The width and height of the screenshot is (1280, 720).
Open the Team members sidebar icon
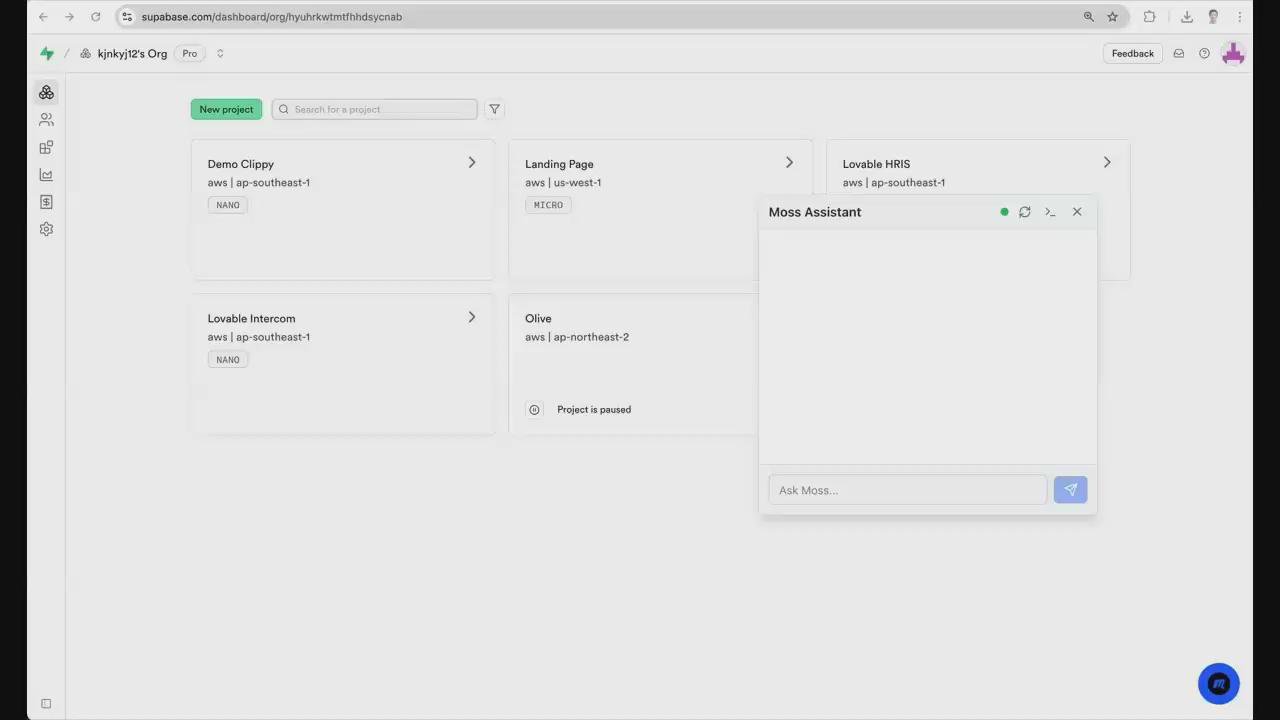46,120
